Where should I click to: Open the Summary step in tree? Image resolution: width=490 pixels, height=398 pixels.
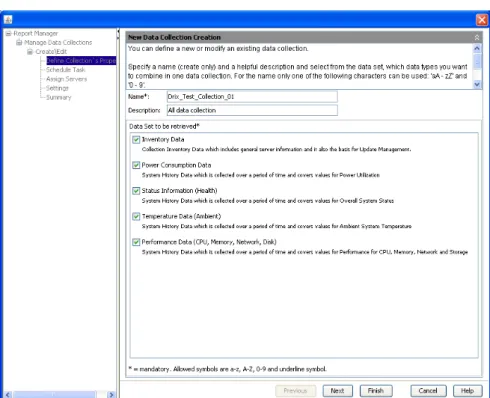(x=59, y=97)
